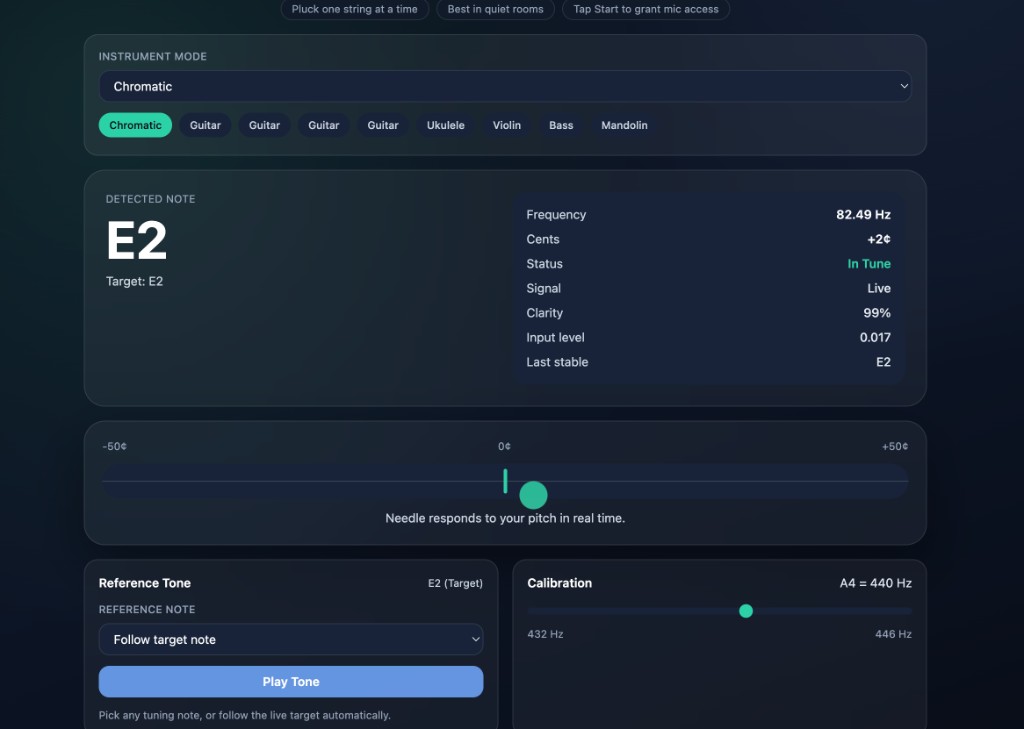Click the +50¢ scale label
This screenshot has height=729, width=1024.
894,447
